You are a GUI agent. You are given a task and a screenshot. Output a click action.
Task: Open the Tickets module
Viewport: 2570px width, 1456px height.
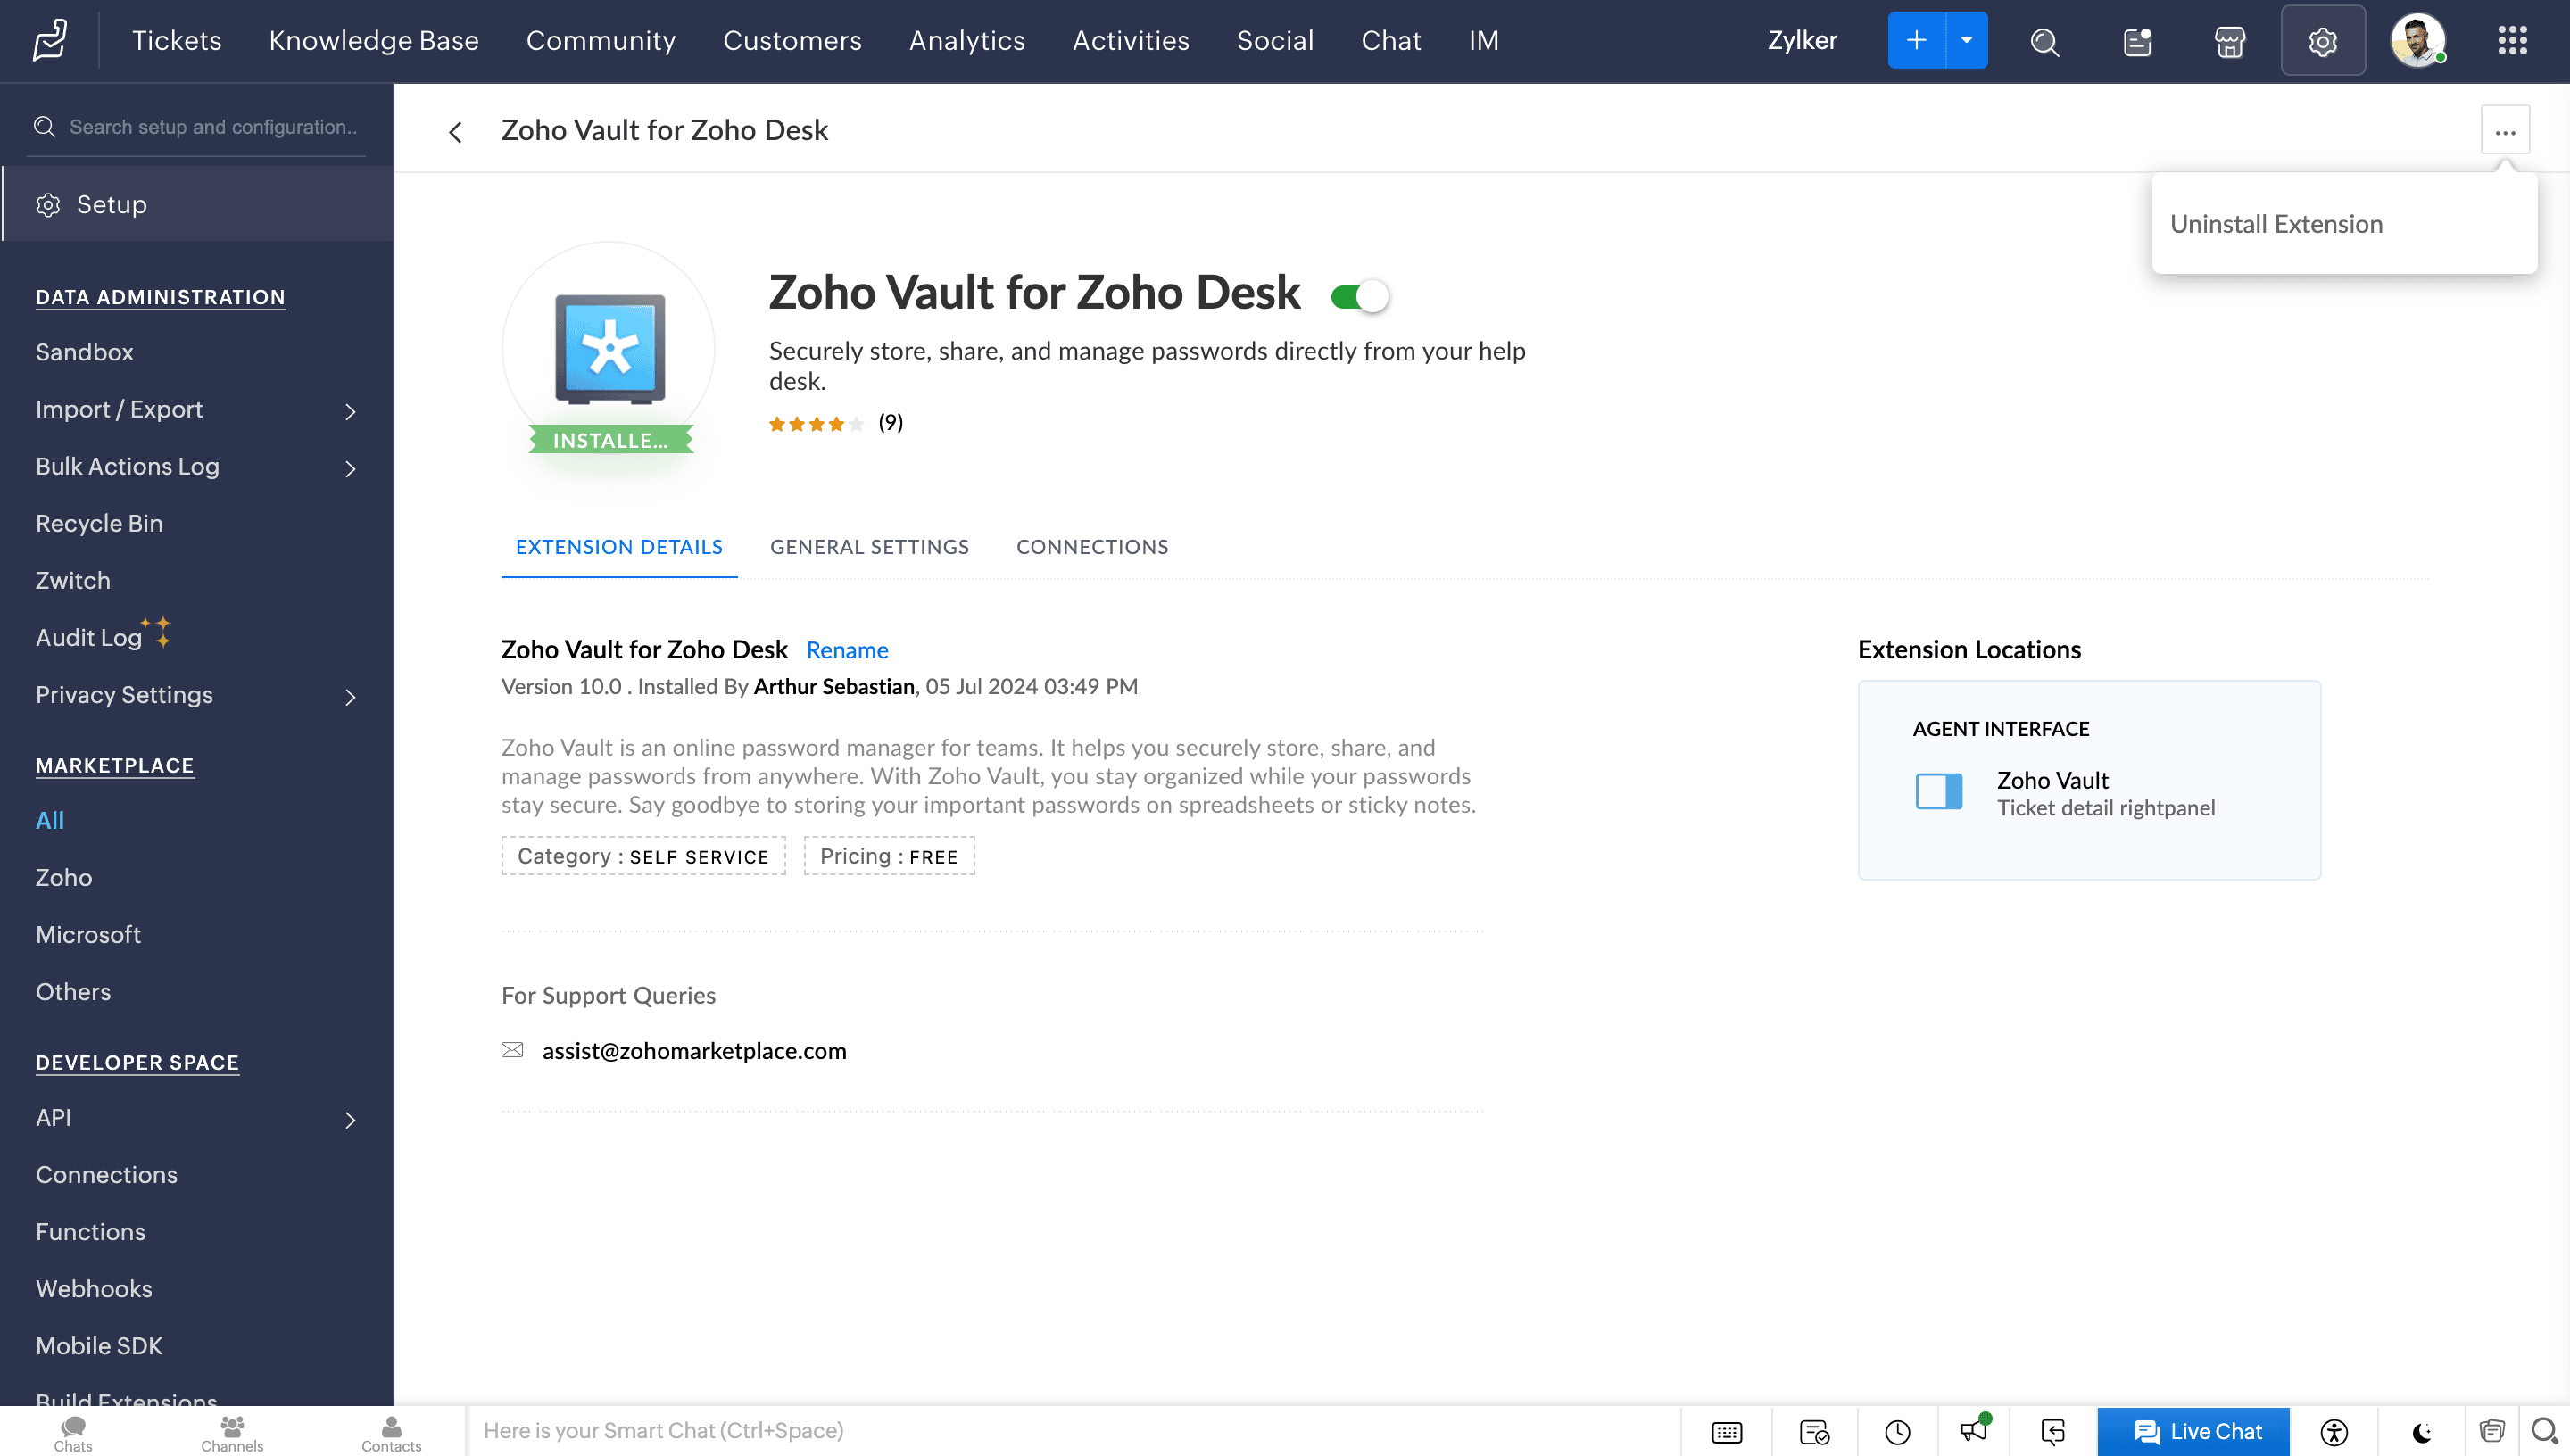[177, 40]
